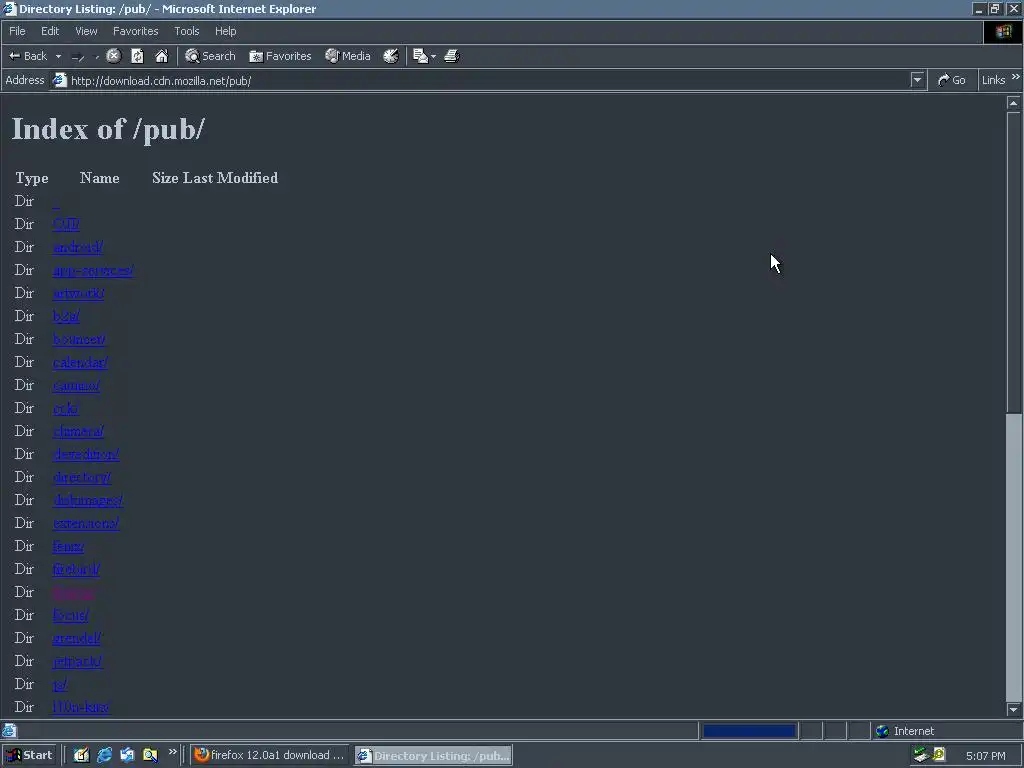1024x768 pixels.
Task: Open the Tools menu
Action: pyautogui.click(x=187, y=31)
